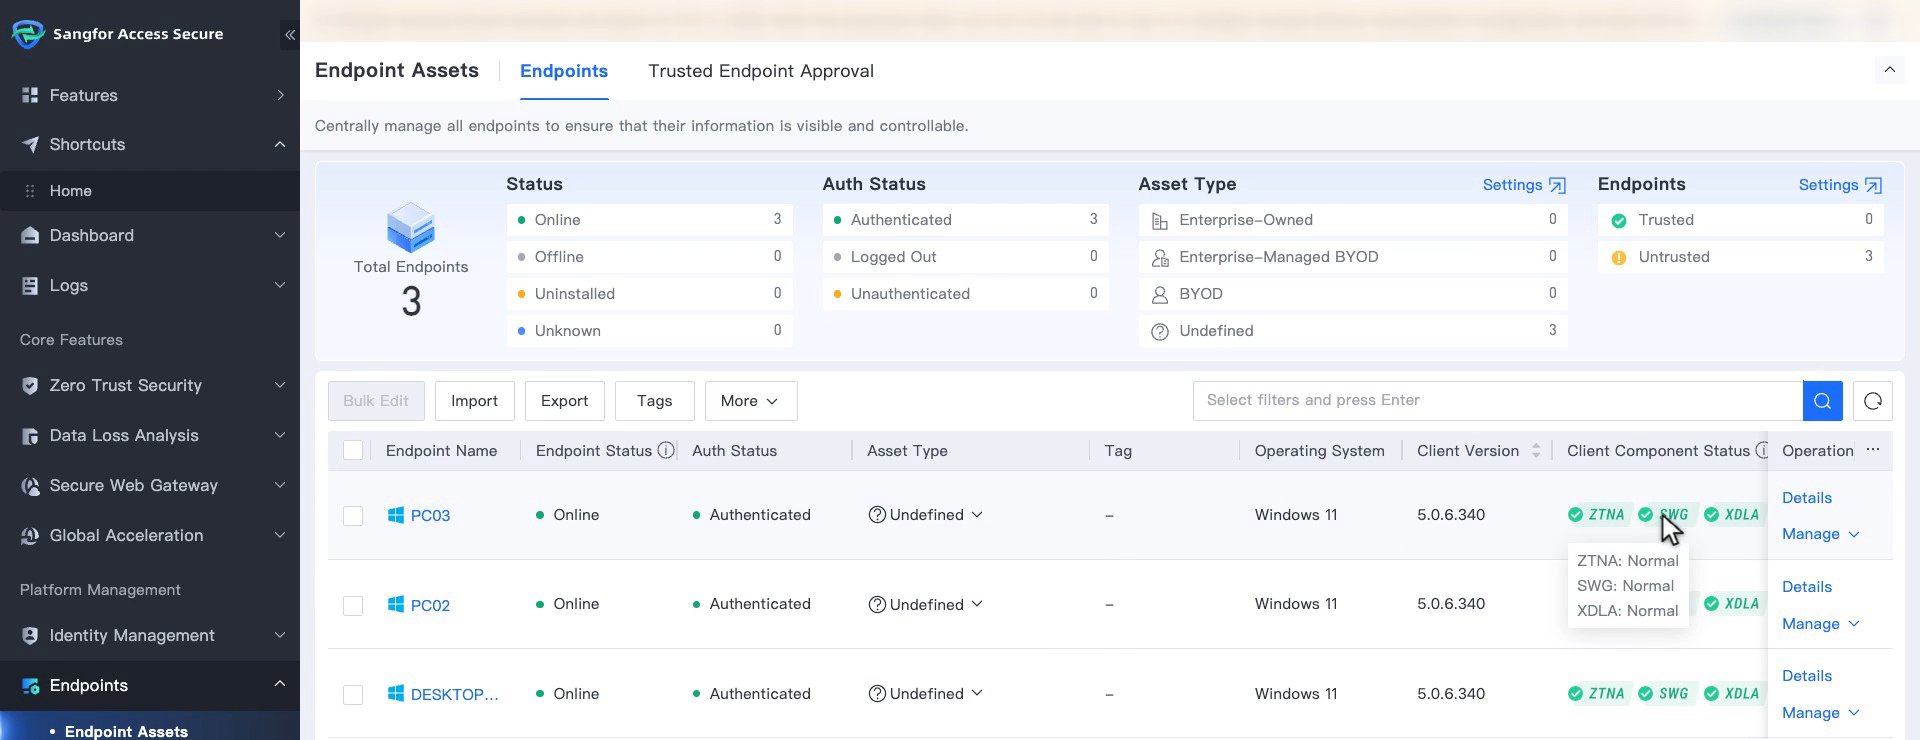The height and width of the screenshot is (740, 1920).
Task: Click info icon beside Client Component Status
Action: (x=1762, y=451)
